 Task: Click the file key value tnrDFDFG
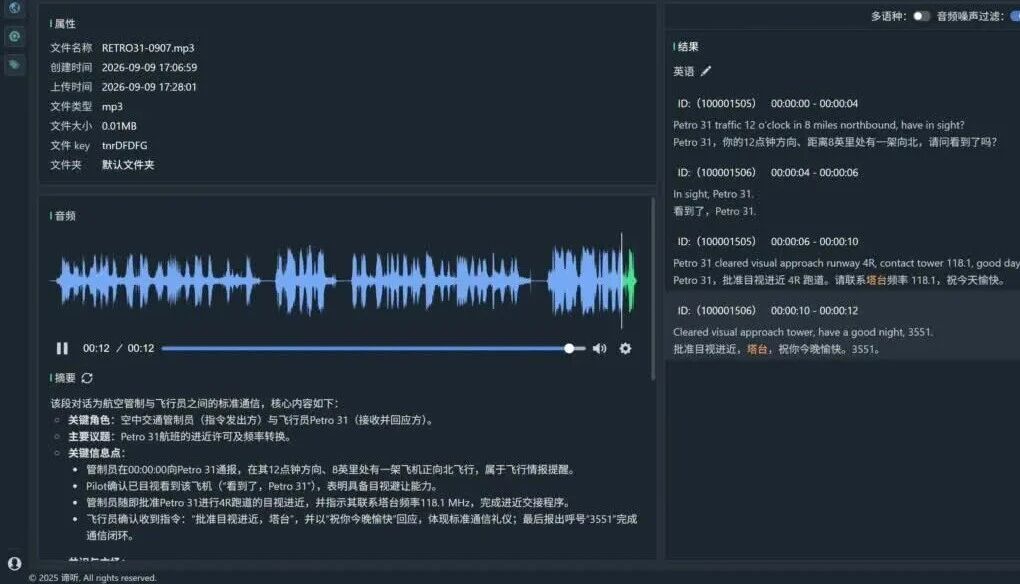[x=124, y=146]
